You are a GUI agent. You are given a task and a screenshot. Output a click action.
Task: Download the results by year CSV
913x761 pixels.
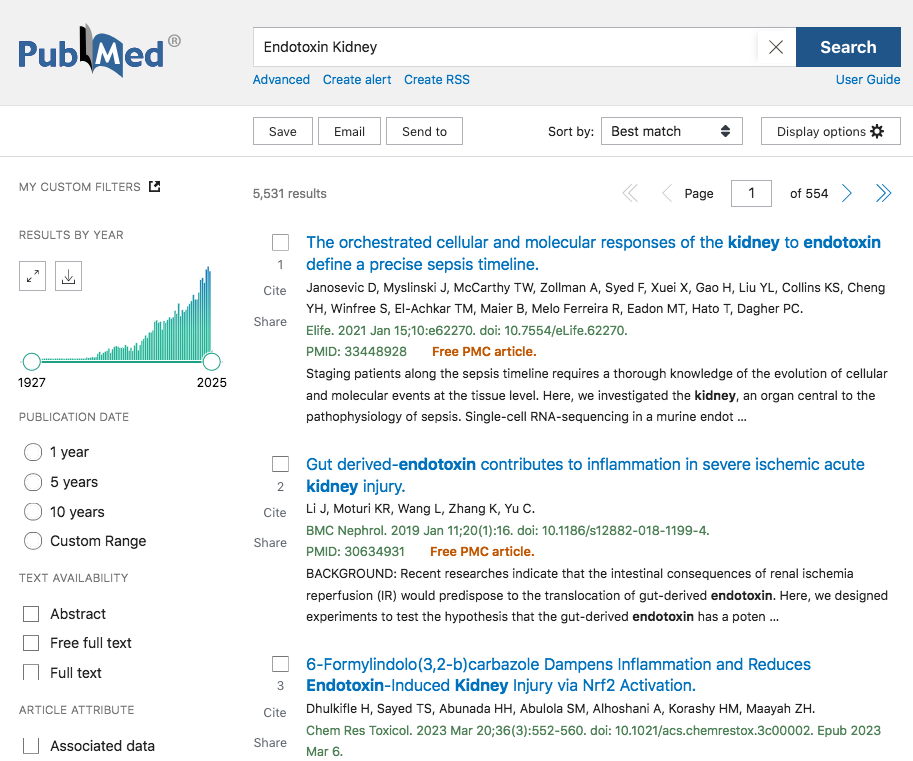tap(68, 276)
